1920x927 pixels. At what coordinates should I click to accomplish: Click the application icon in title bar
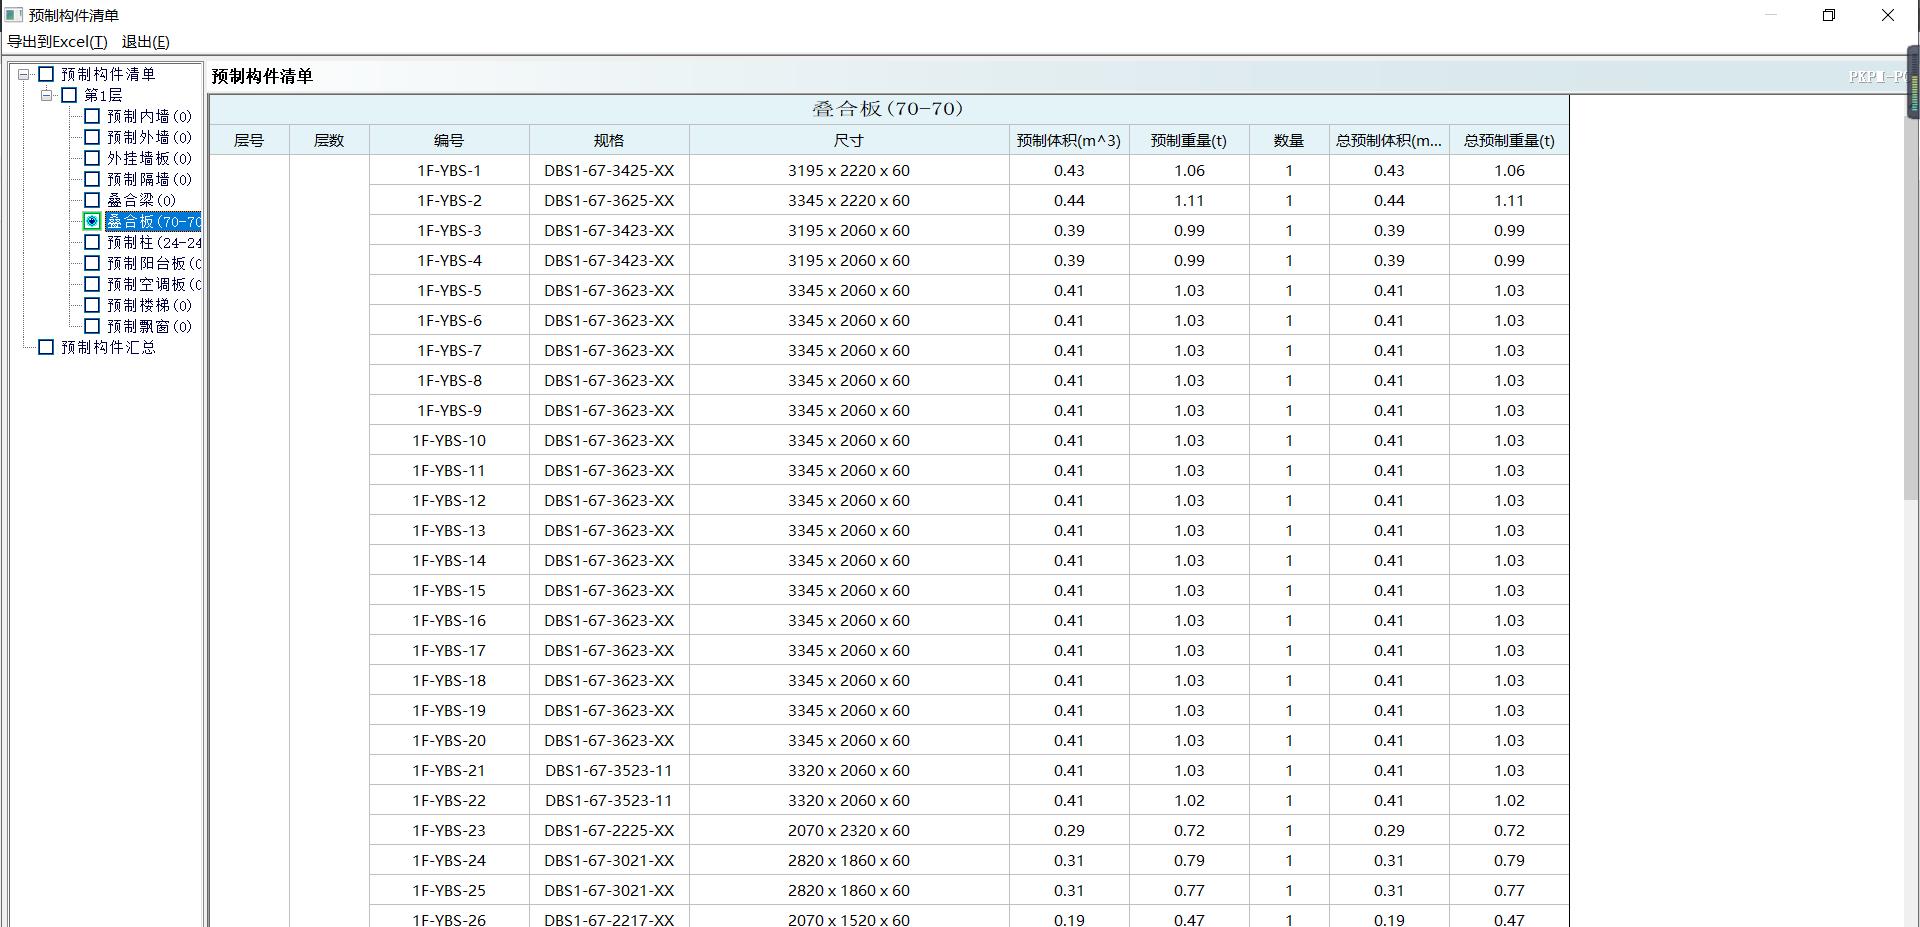(13, 14)
